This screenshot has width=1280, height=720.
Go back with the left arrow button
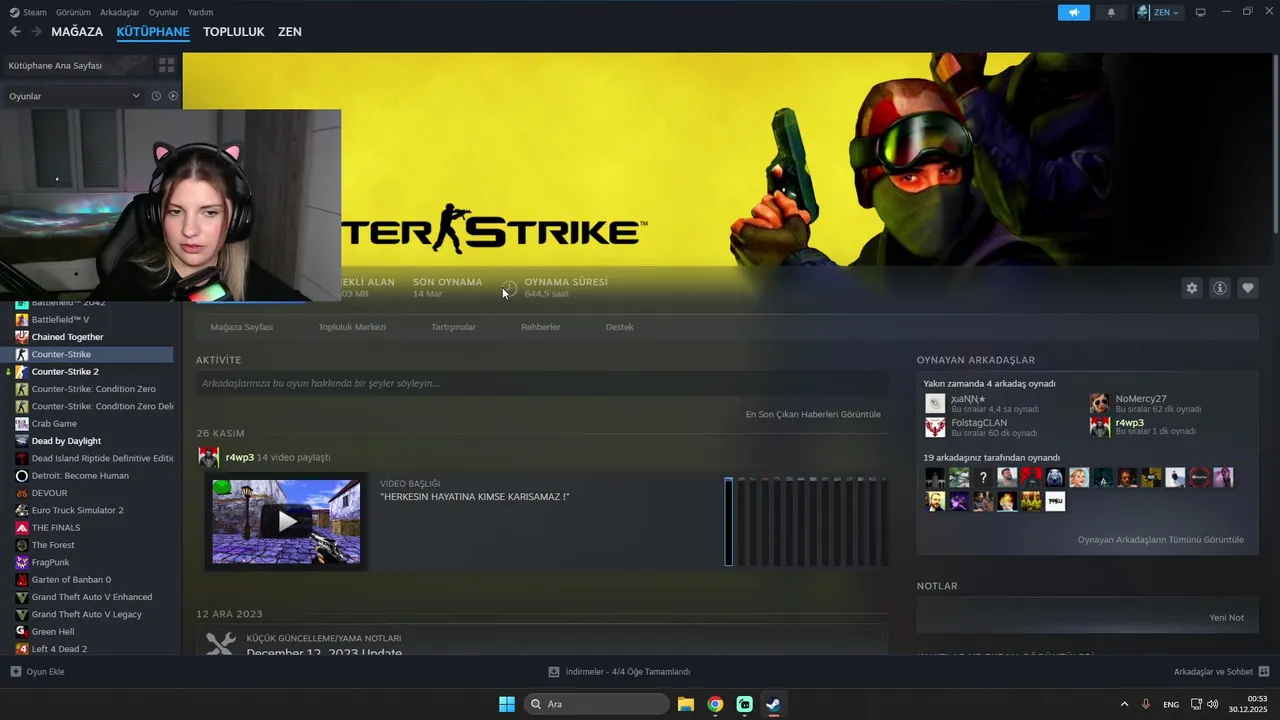click(x=15, y=32)
